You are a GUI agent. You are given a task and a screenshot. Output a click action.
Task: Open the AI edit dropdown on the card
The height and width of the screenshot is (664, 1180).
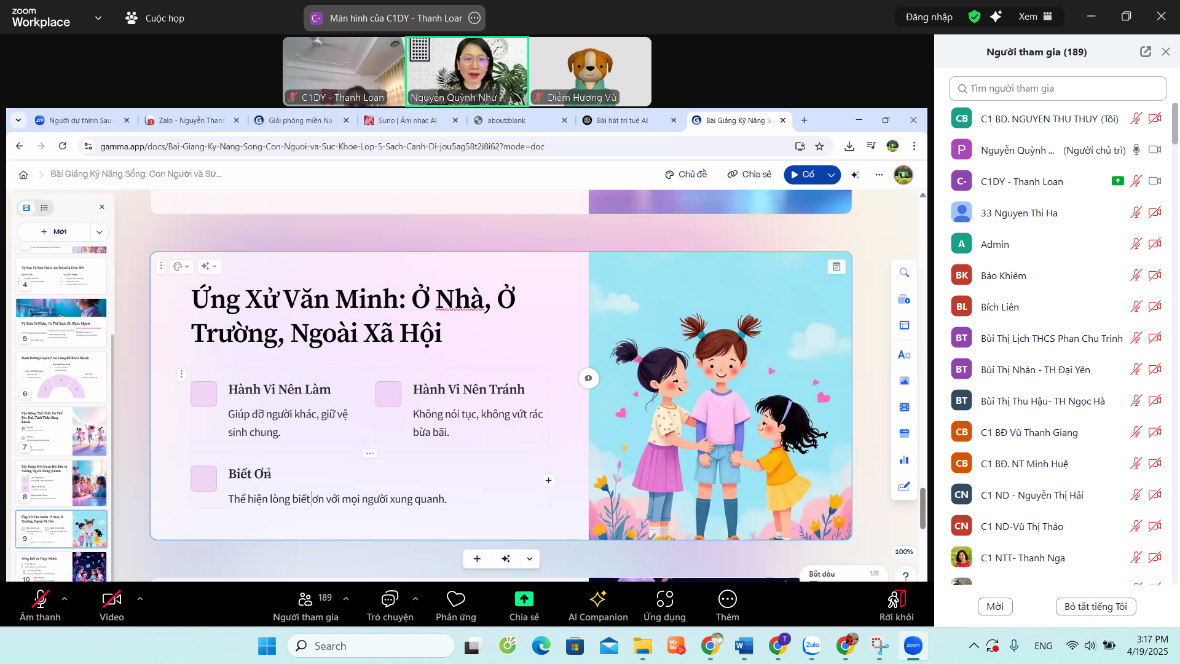coord(208,266)
